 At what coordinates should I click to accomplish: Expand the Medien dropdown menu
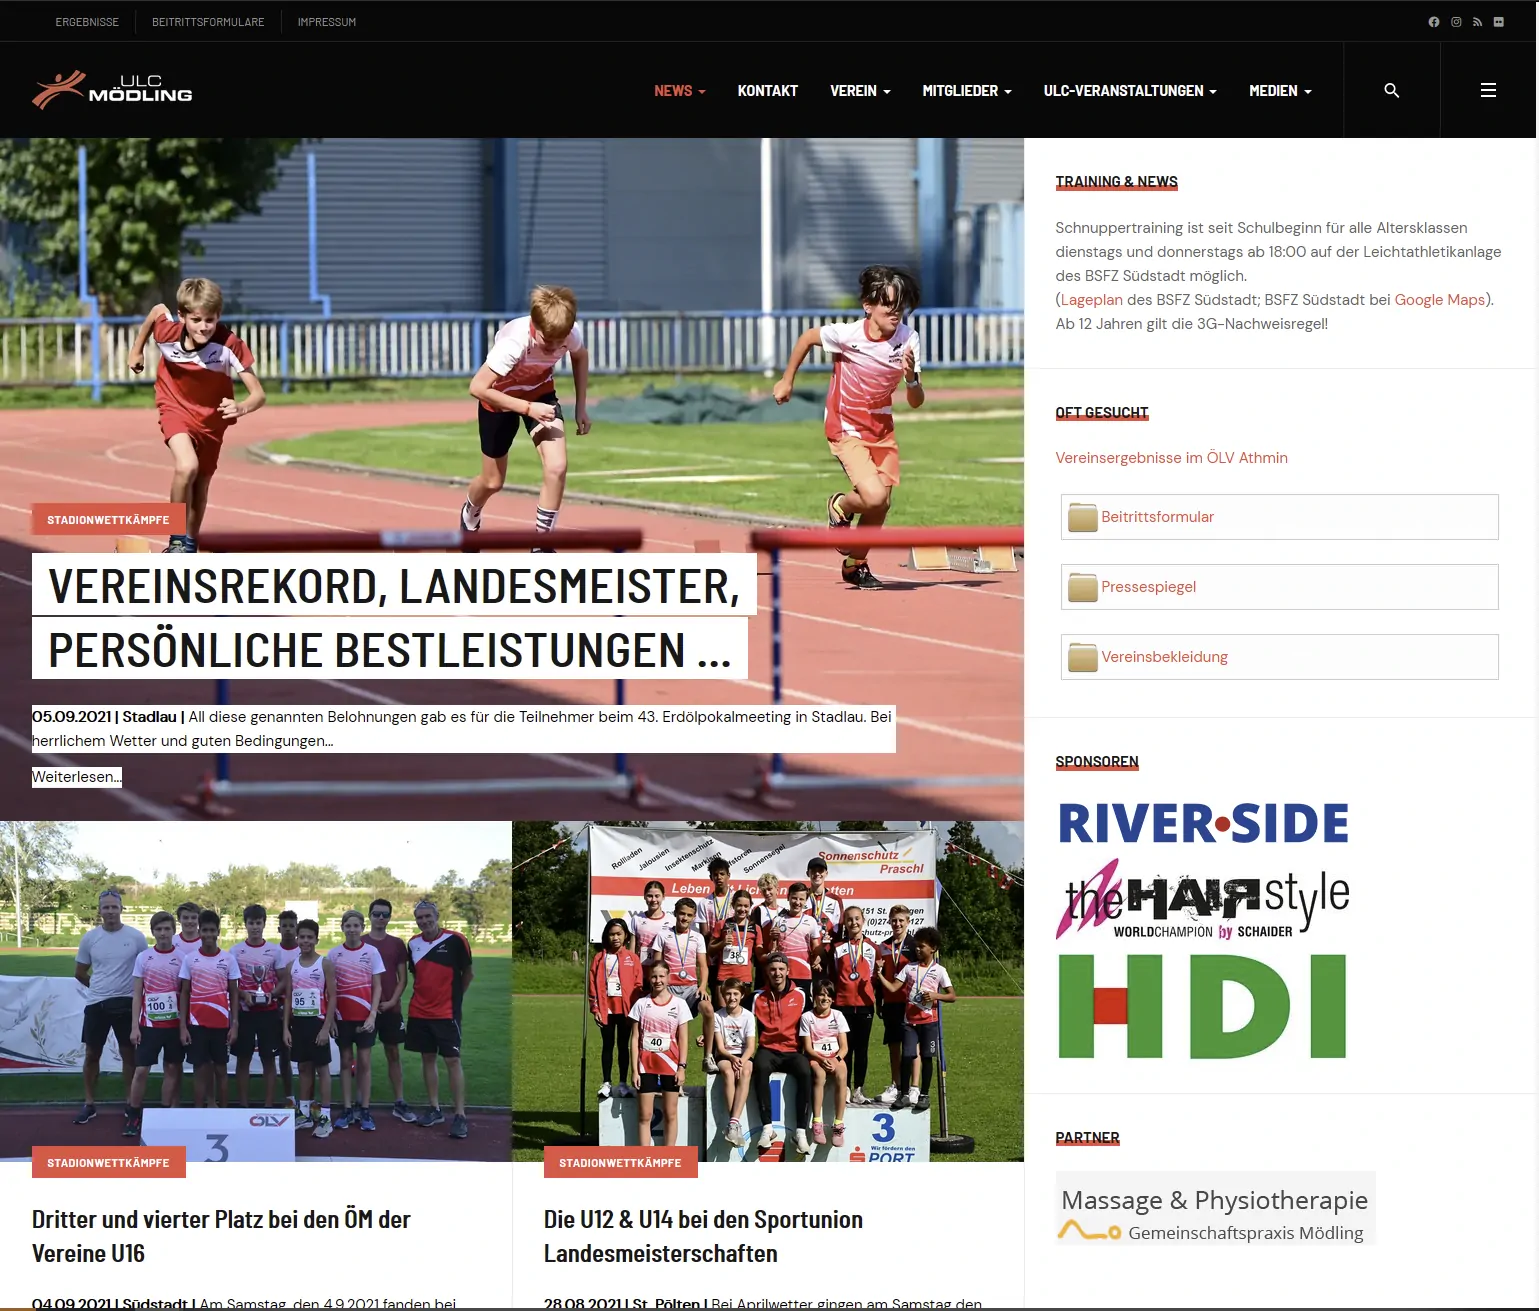pyautogui.click(x=1280, y=91)
